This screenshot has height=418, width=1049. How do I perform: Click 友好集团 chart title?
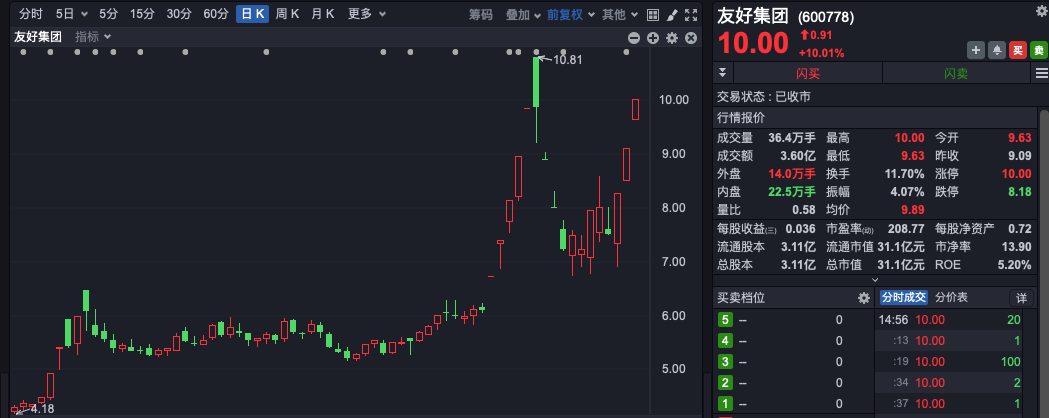[38, 37]
